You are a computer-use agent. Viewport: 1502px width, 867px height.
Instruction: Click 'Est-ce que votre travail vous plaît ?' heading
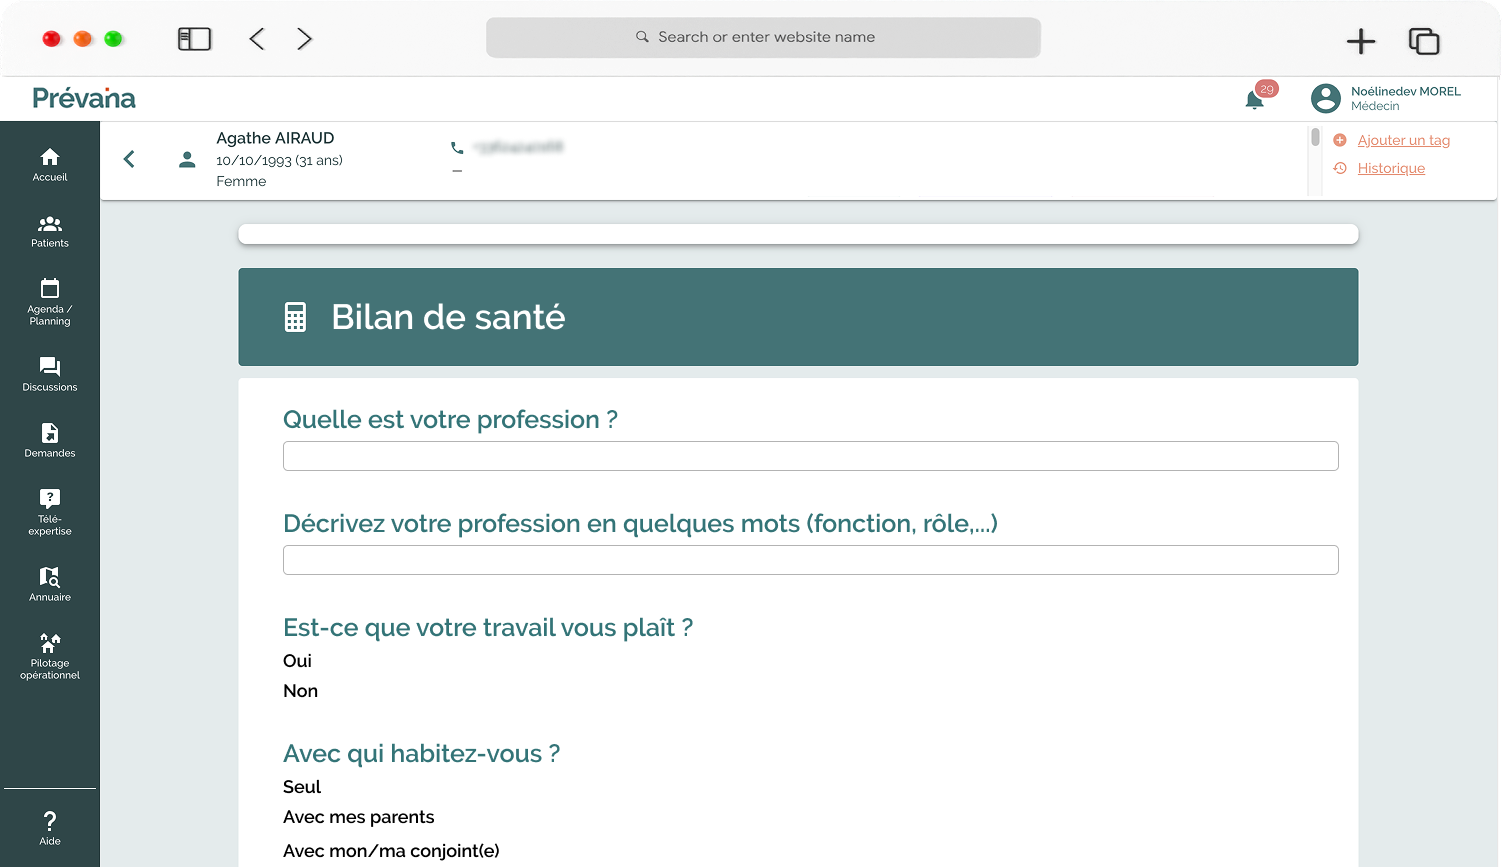point(488,628)
